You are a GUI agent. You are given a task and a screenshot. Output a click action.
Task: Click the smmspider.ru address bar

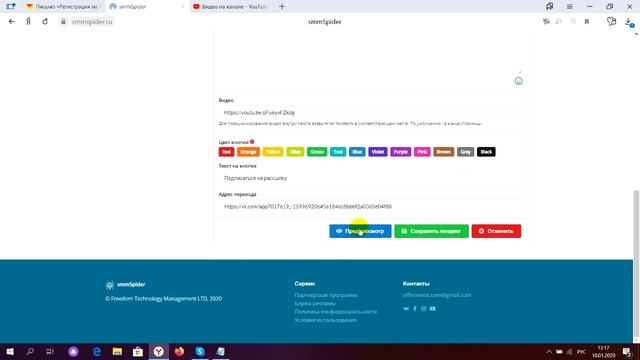[x=92, y=22]
